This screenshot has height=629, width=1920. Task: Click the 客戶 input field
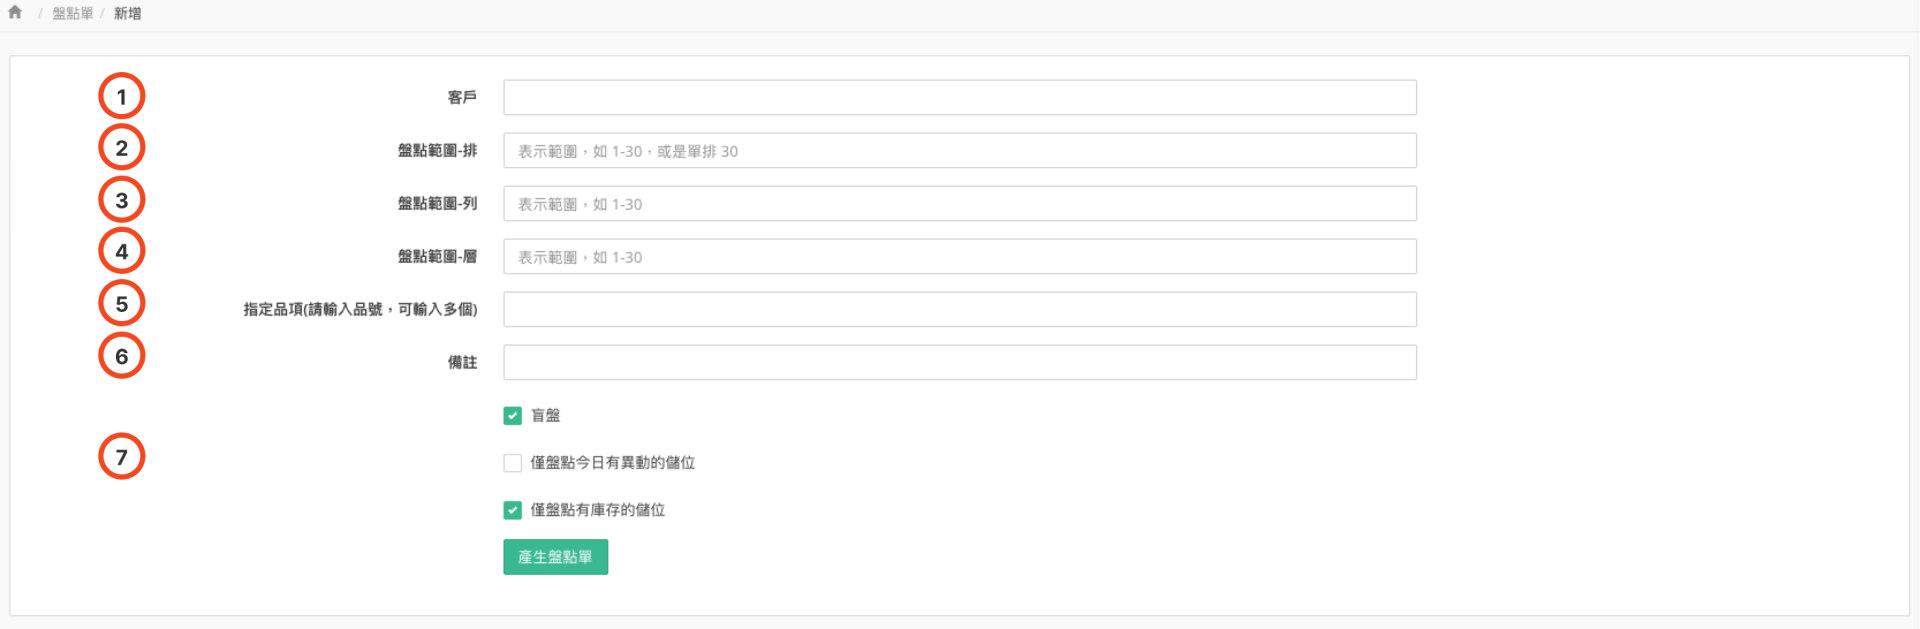point(959,98)
